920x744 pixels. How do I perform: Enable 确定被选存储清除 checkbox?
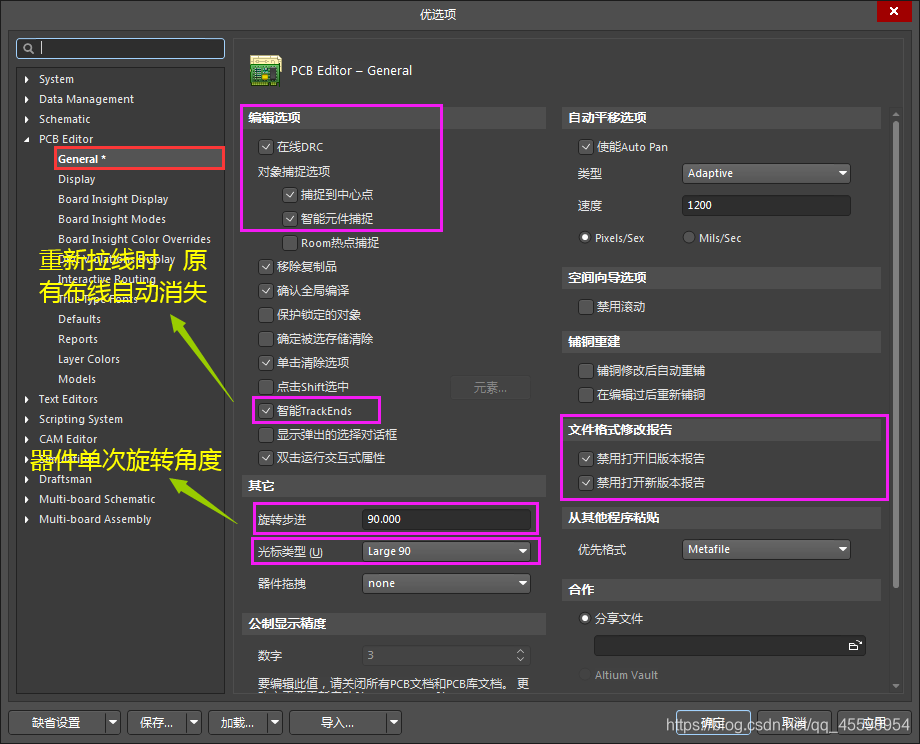pos(266,339)
